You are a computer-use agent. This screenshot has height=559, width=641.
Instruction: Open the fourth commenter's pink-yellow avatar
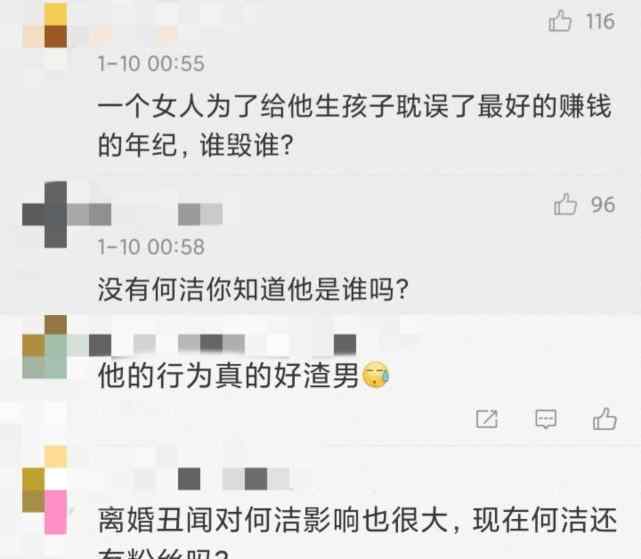click(45, 490)
